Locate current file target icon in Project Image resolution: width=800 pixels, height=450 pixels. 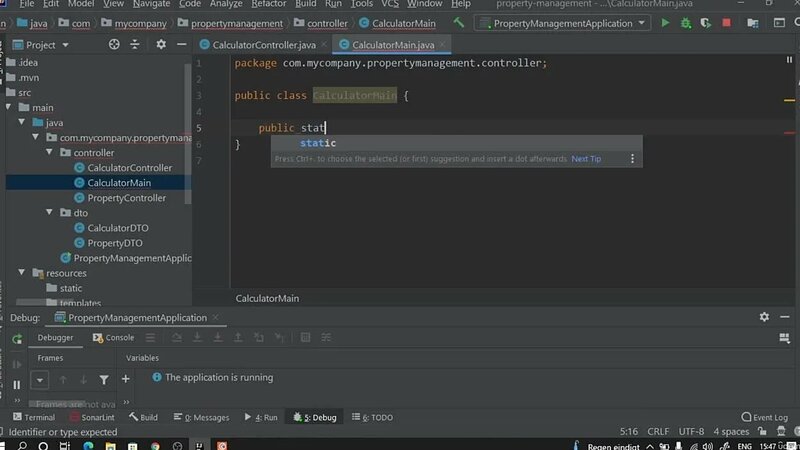point(114,45)
